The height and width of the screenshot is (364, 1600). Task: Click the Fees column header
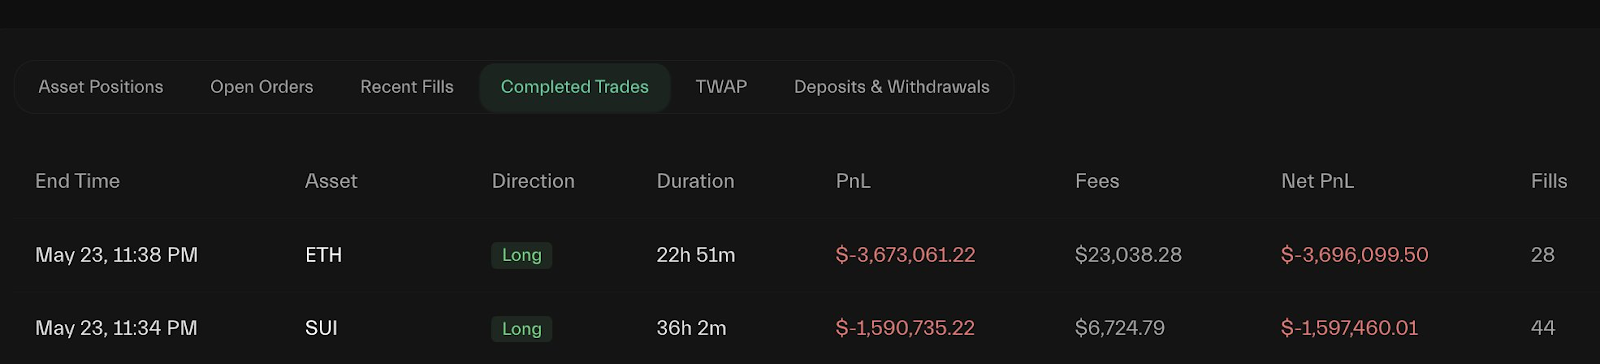tap(1097, 181)
